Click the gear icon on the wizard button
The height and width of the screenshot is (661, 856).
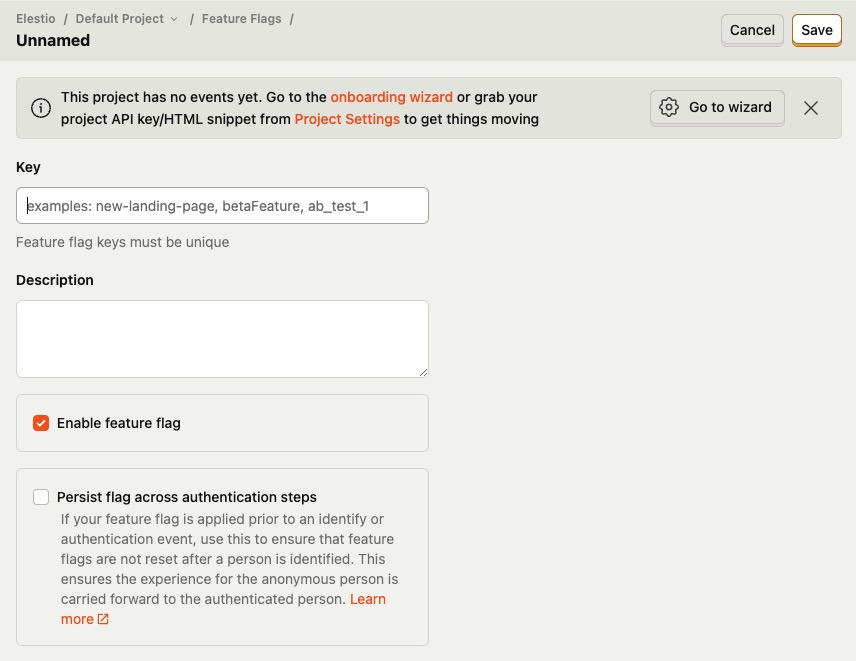pyautogui.click(x=669, y=107)
